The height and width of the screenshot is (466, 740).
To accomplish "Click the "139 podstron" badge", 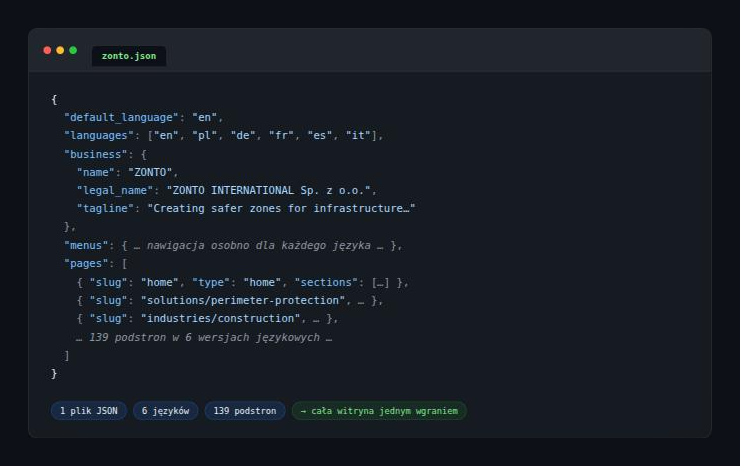I will (245, 411).
